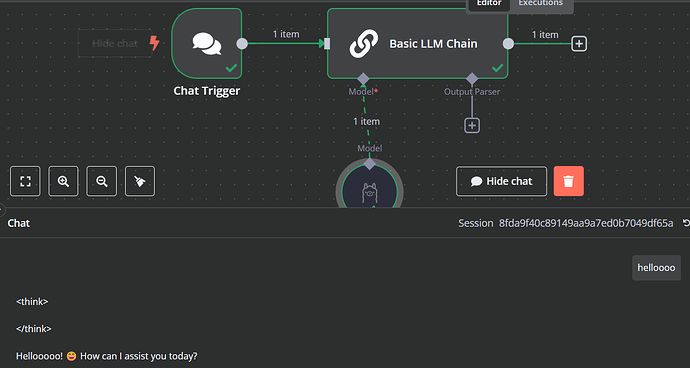Click the faded Hide chat button near the Chat Trigger

click(x=115, y=43)
